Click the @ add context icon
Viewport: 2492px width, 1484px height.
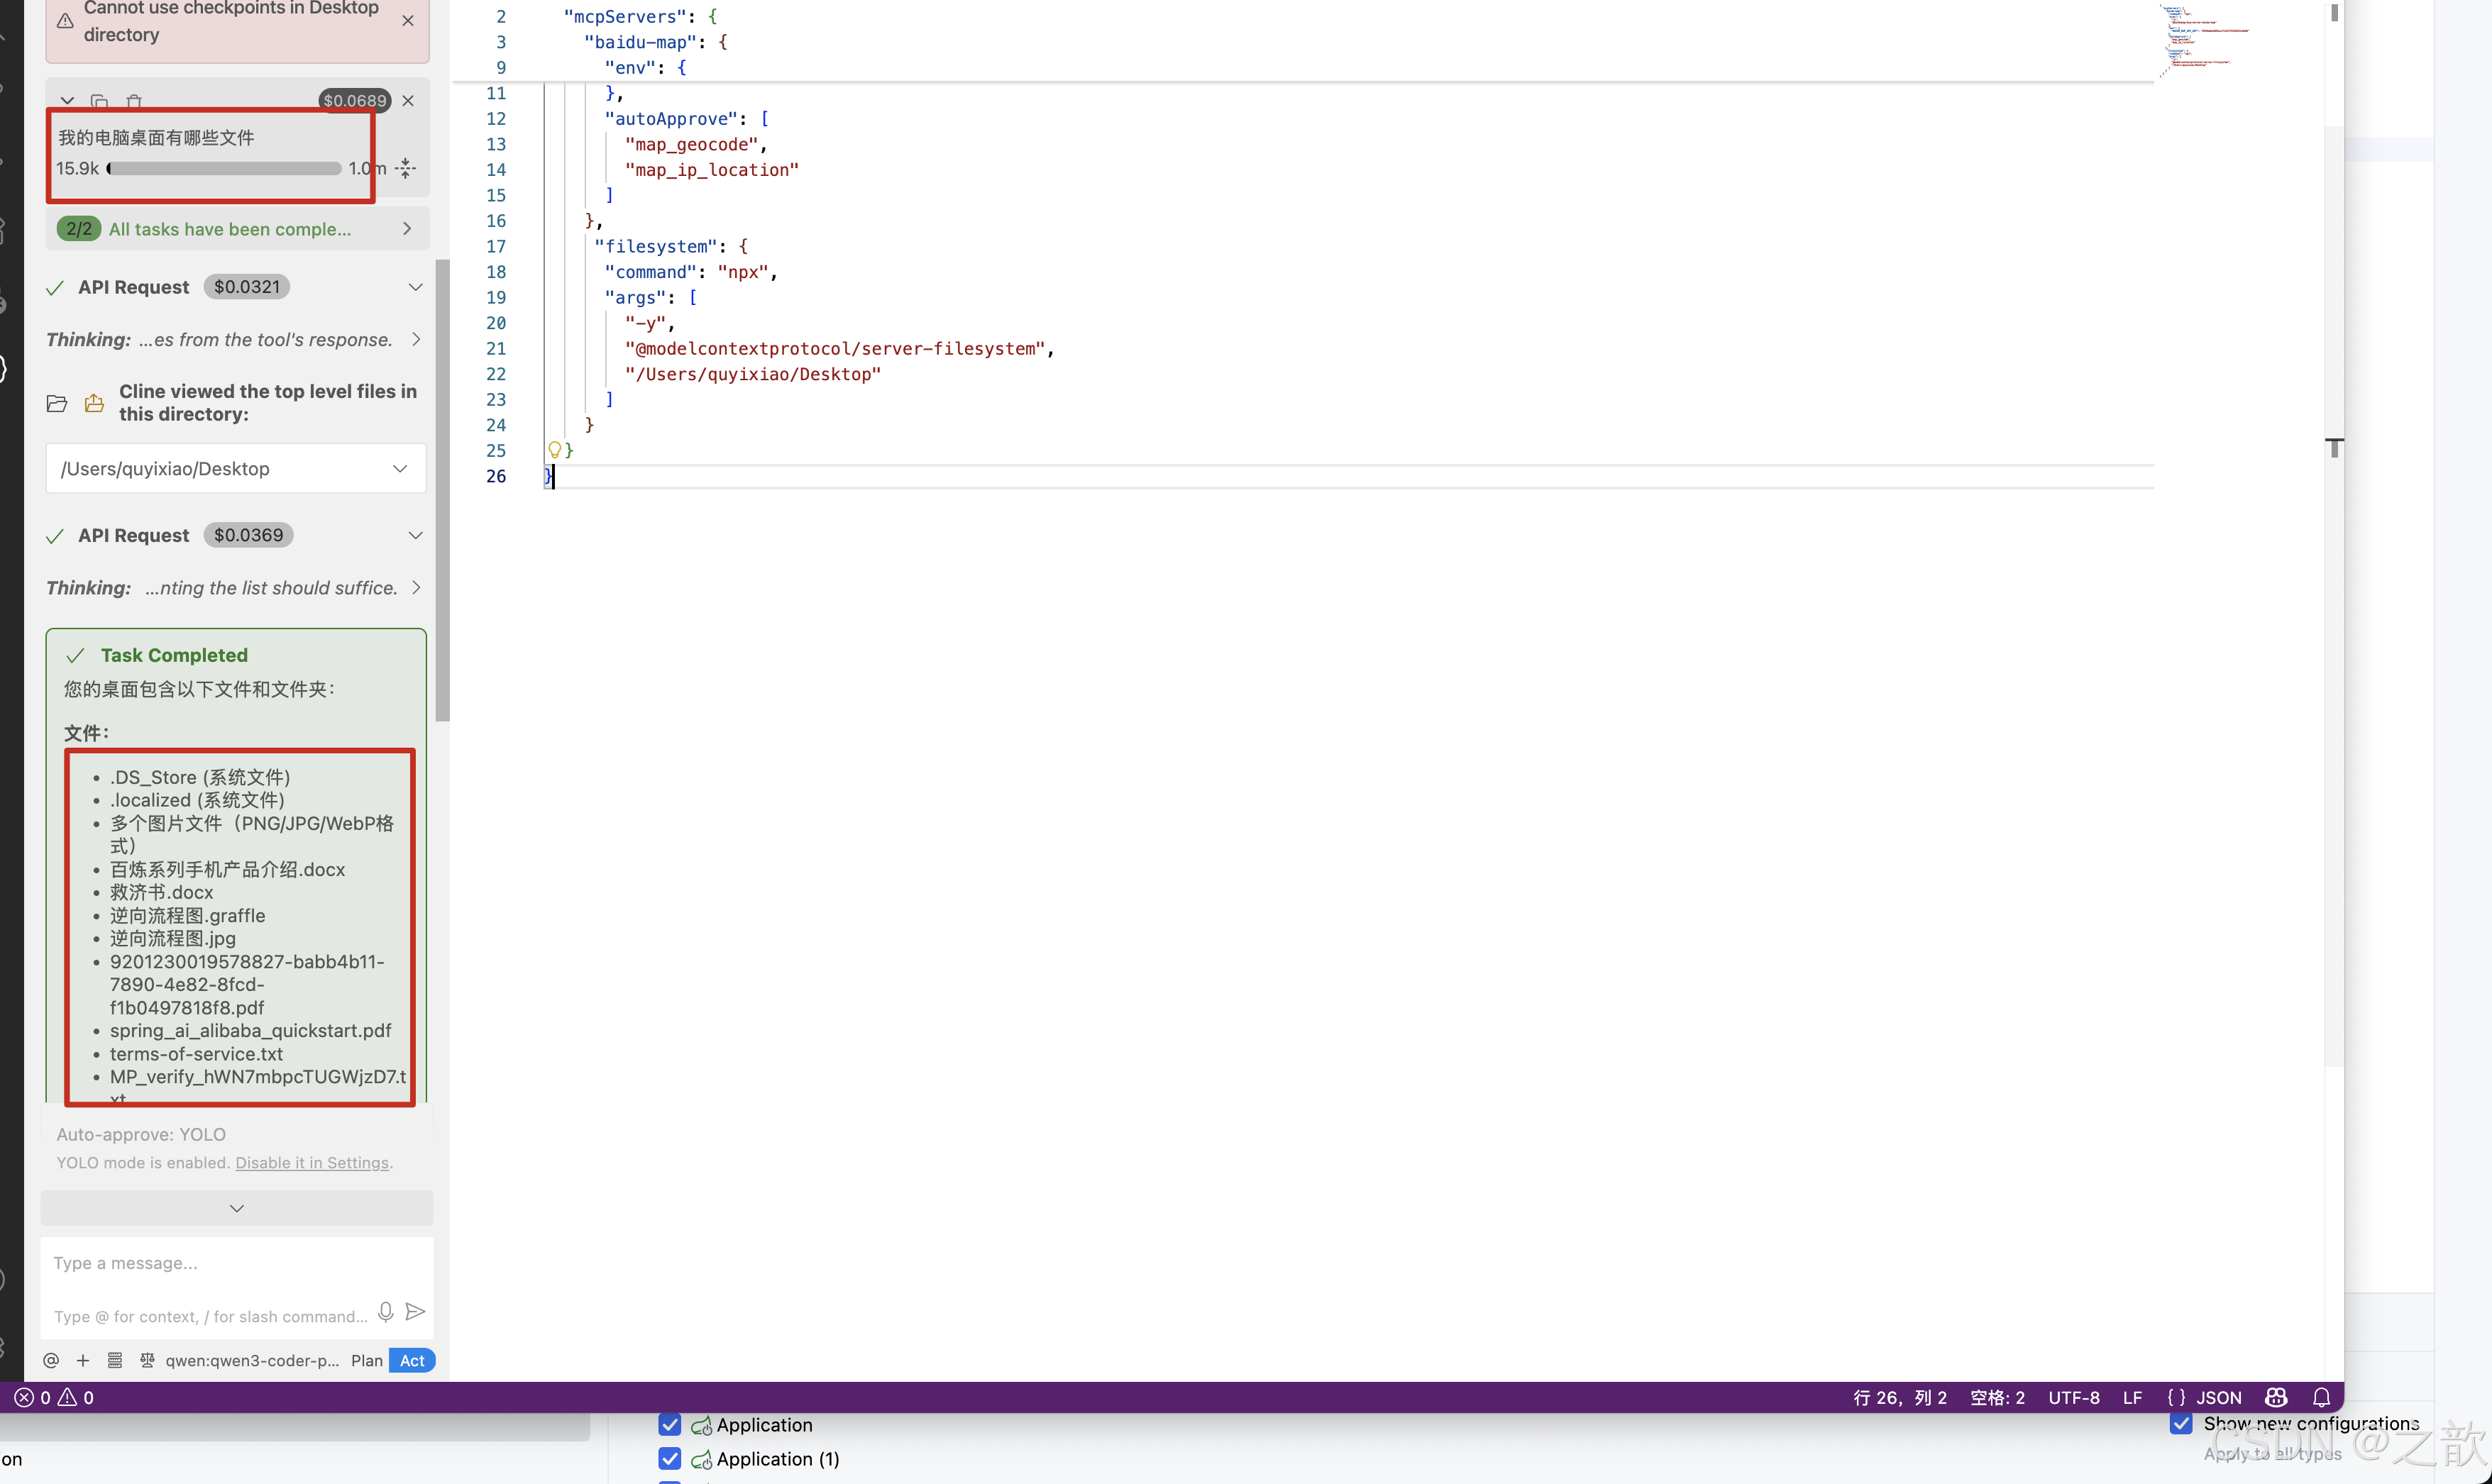coord(51,1360)
